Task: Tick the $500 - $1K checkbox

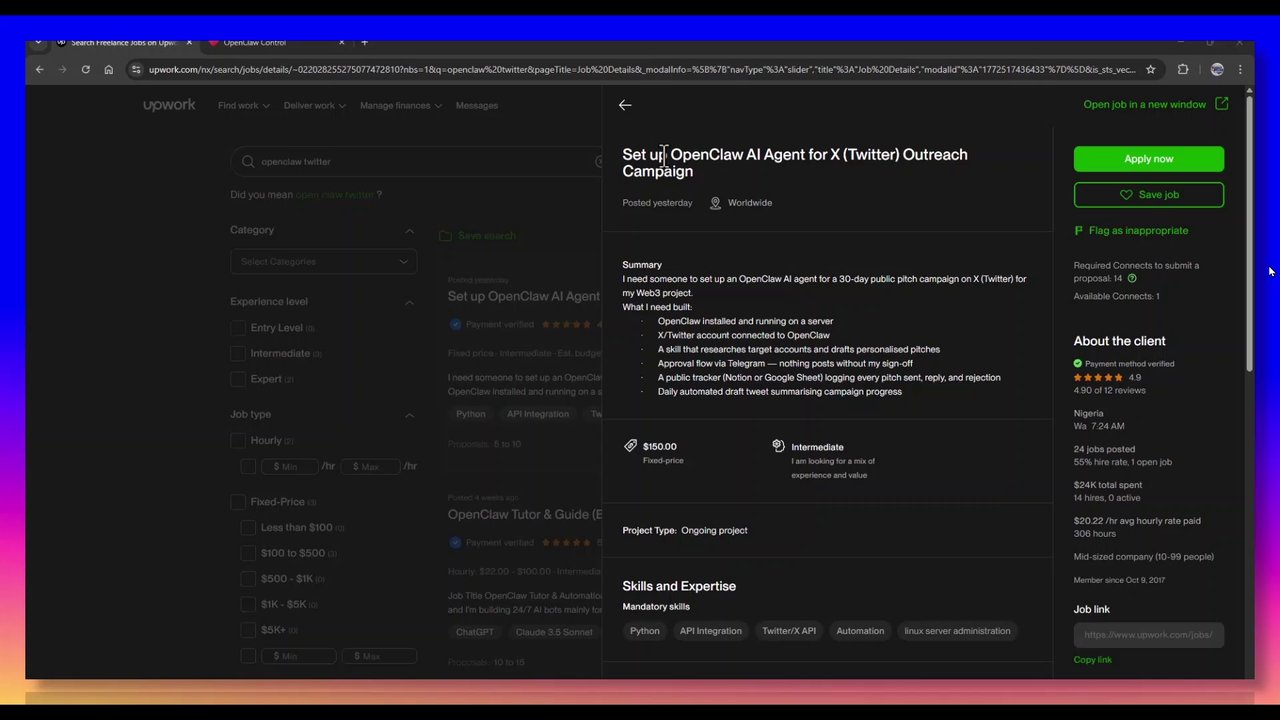Action: (x=248, y=579)
